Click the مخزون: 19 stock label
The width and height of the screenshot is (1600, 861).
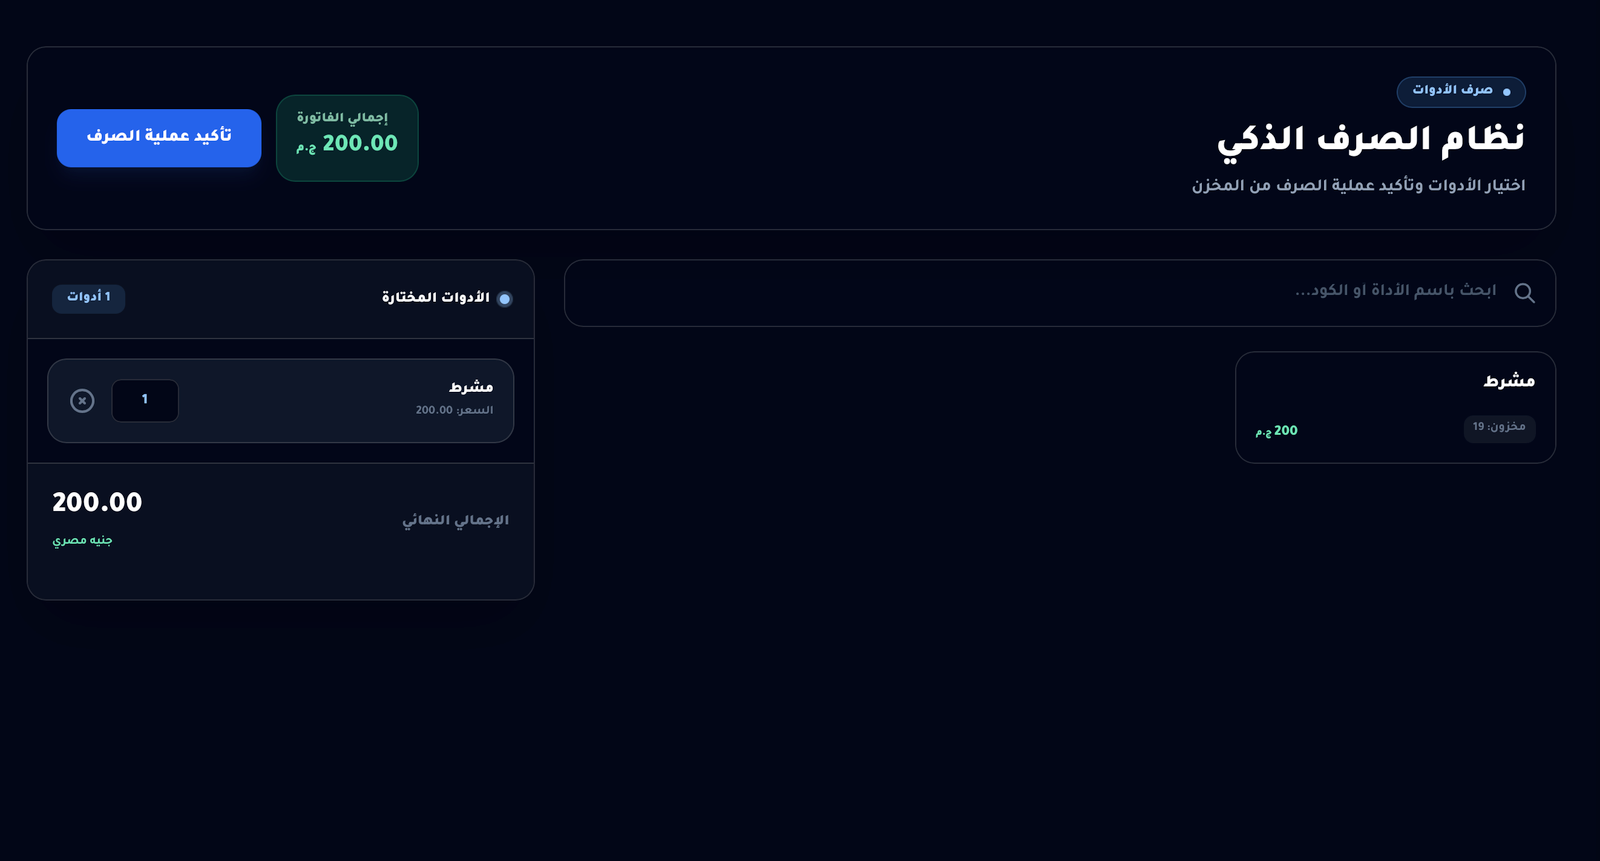pyautogui.click(x=1499, y=427)
